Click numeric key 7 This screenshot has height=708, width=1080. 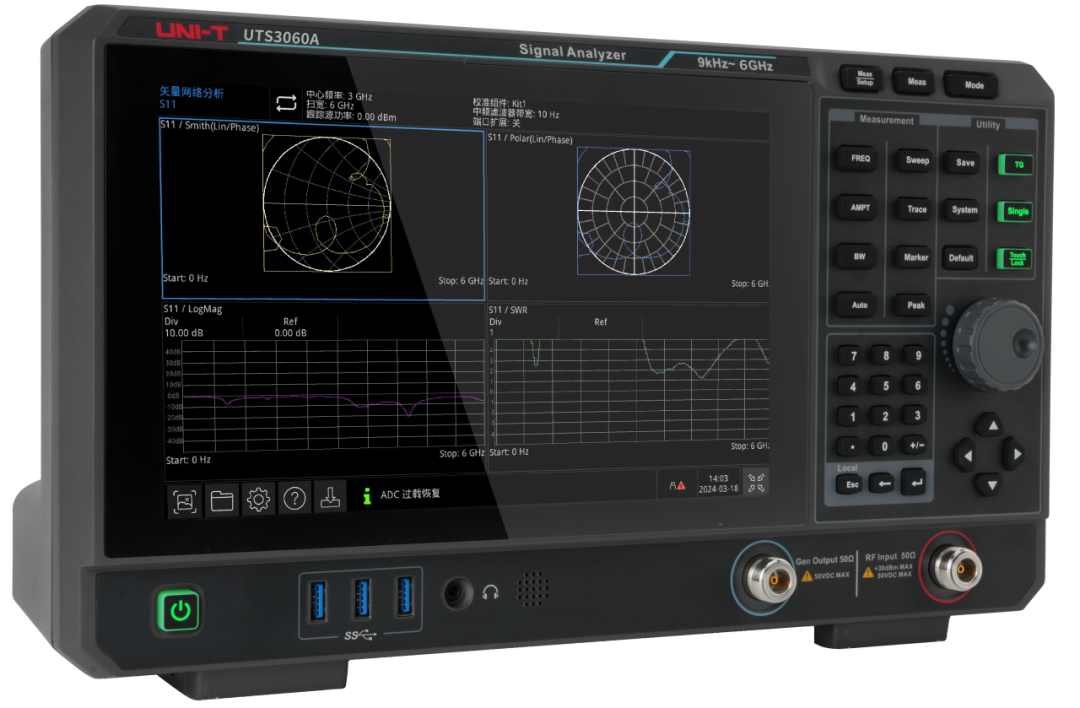pos(853,355)
